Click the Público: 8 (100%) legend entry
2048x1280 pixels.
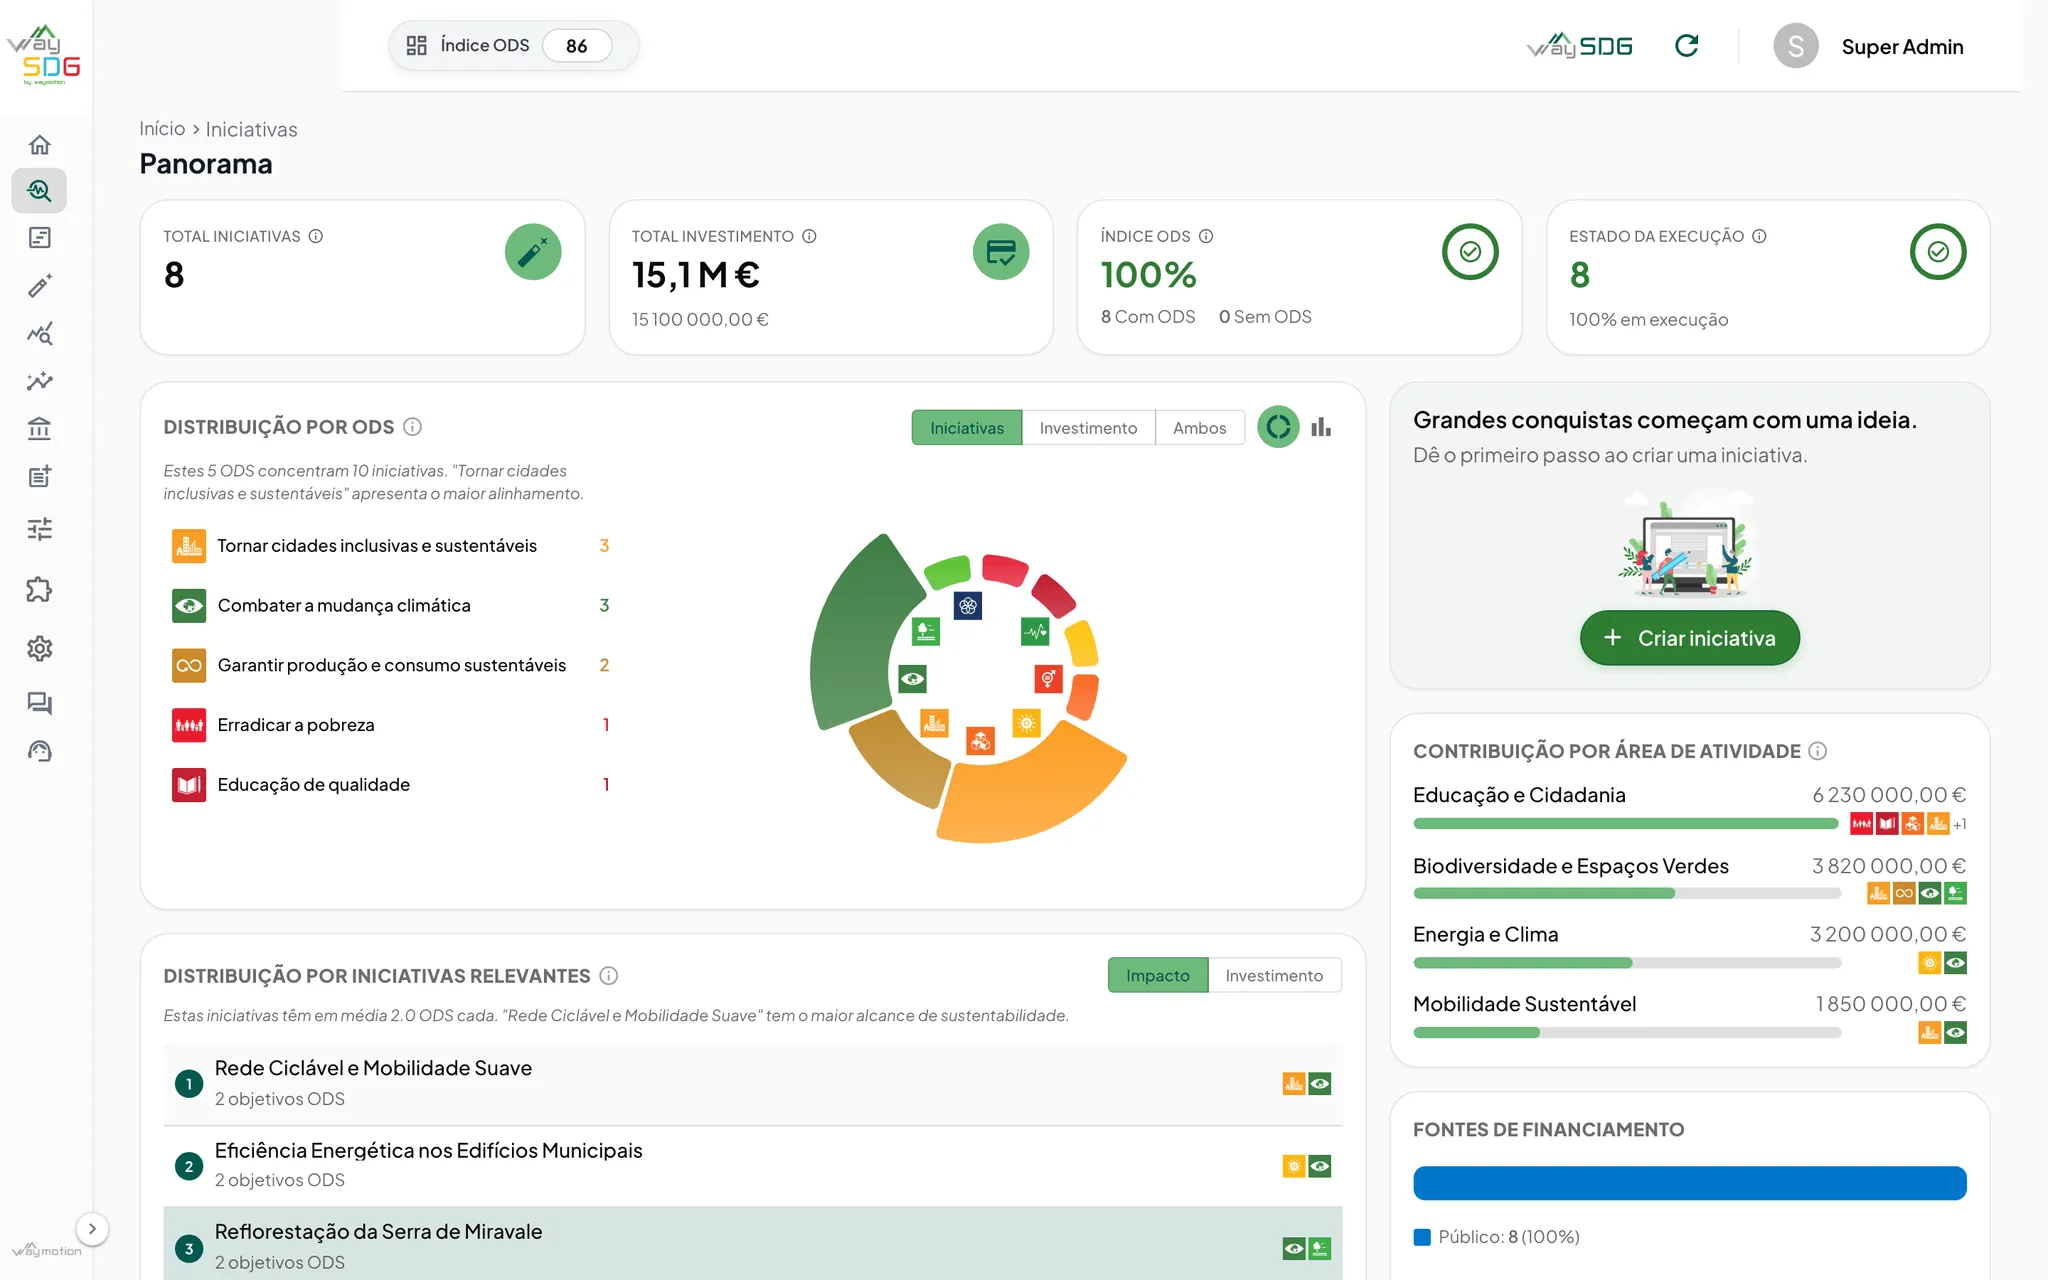tap(1496, 1237)
